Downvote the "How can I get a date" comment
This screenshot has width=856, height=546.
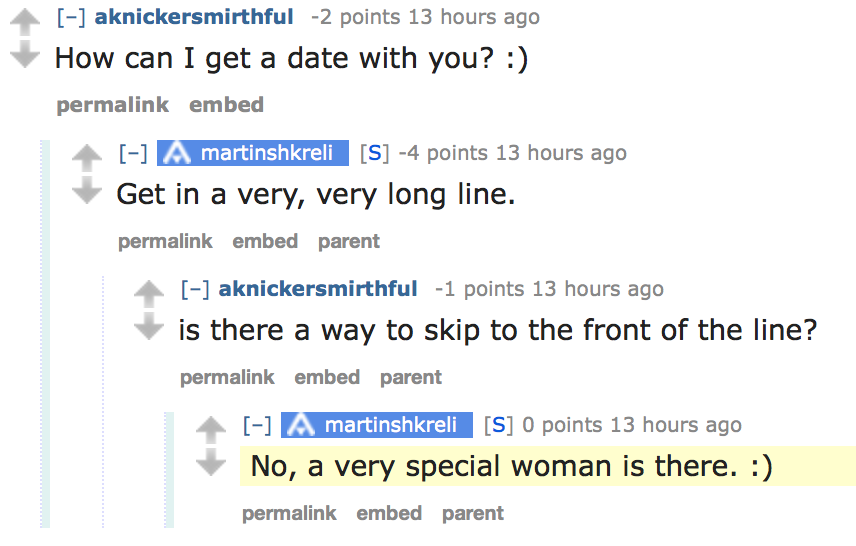[x=24, y=54]
